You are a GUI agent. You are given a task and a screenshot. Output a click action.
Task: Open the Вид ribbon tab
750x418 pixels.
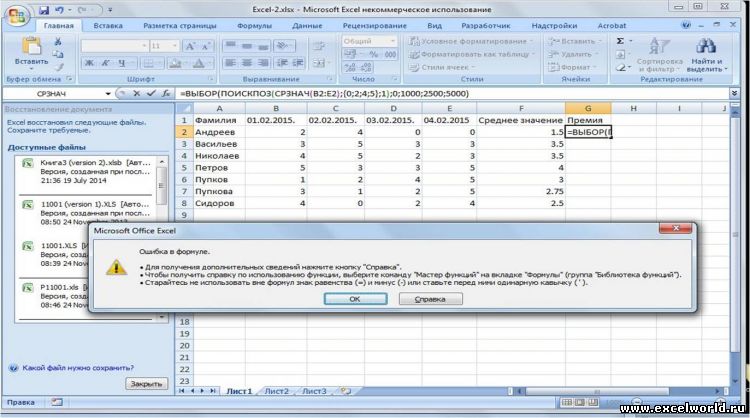[434, 26]
